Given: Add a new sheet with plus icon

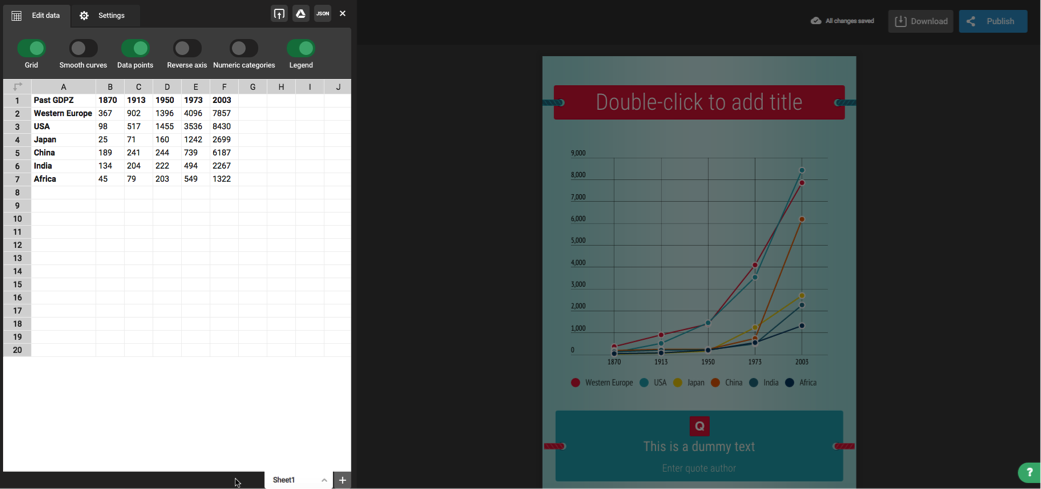Looking at the screenshot, I should pos(342,480).
